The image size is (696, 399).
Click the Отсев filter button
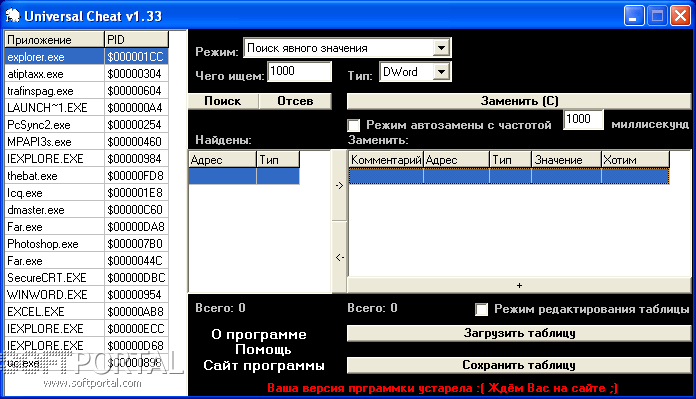tap(295, 101)
